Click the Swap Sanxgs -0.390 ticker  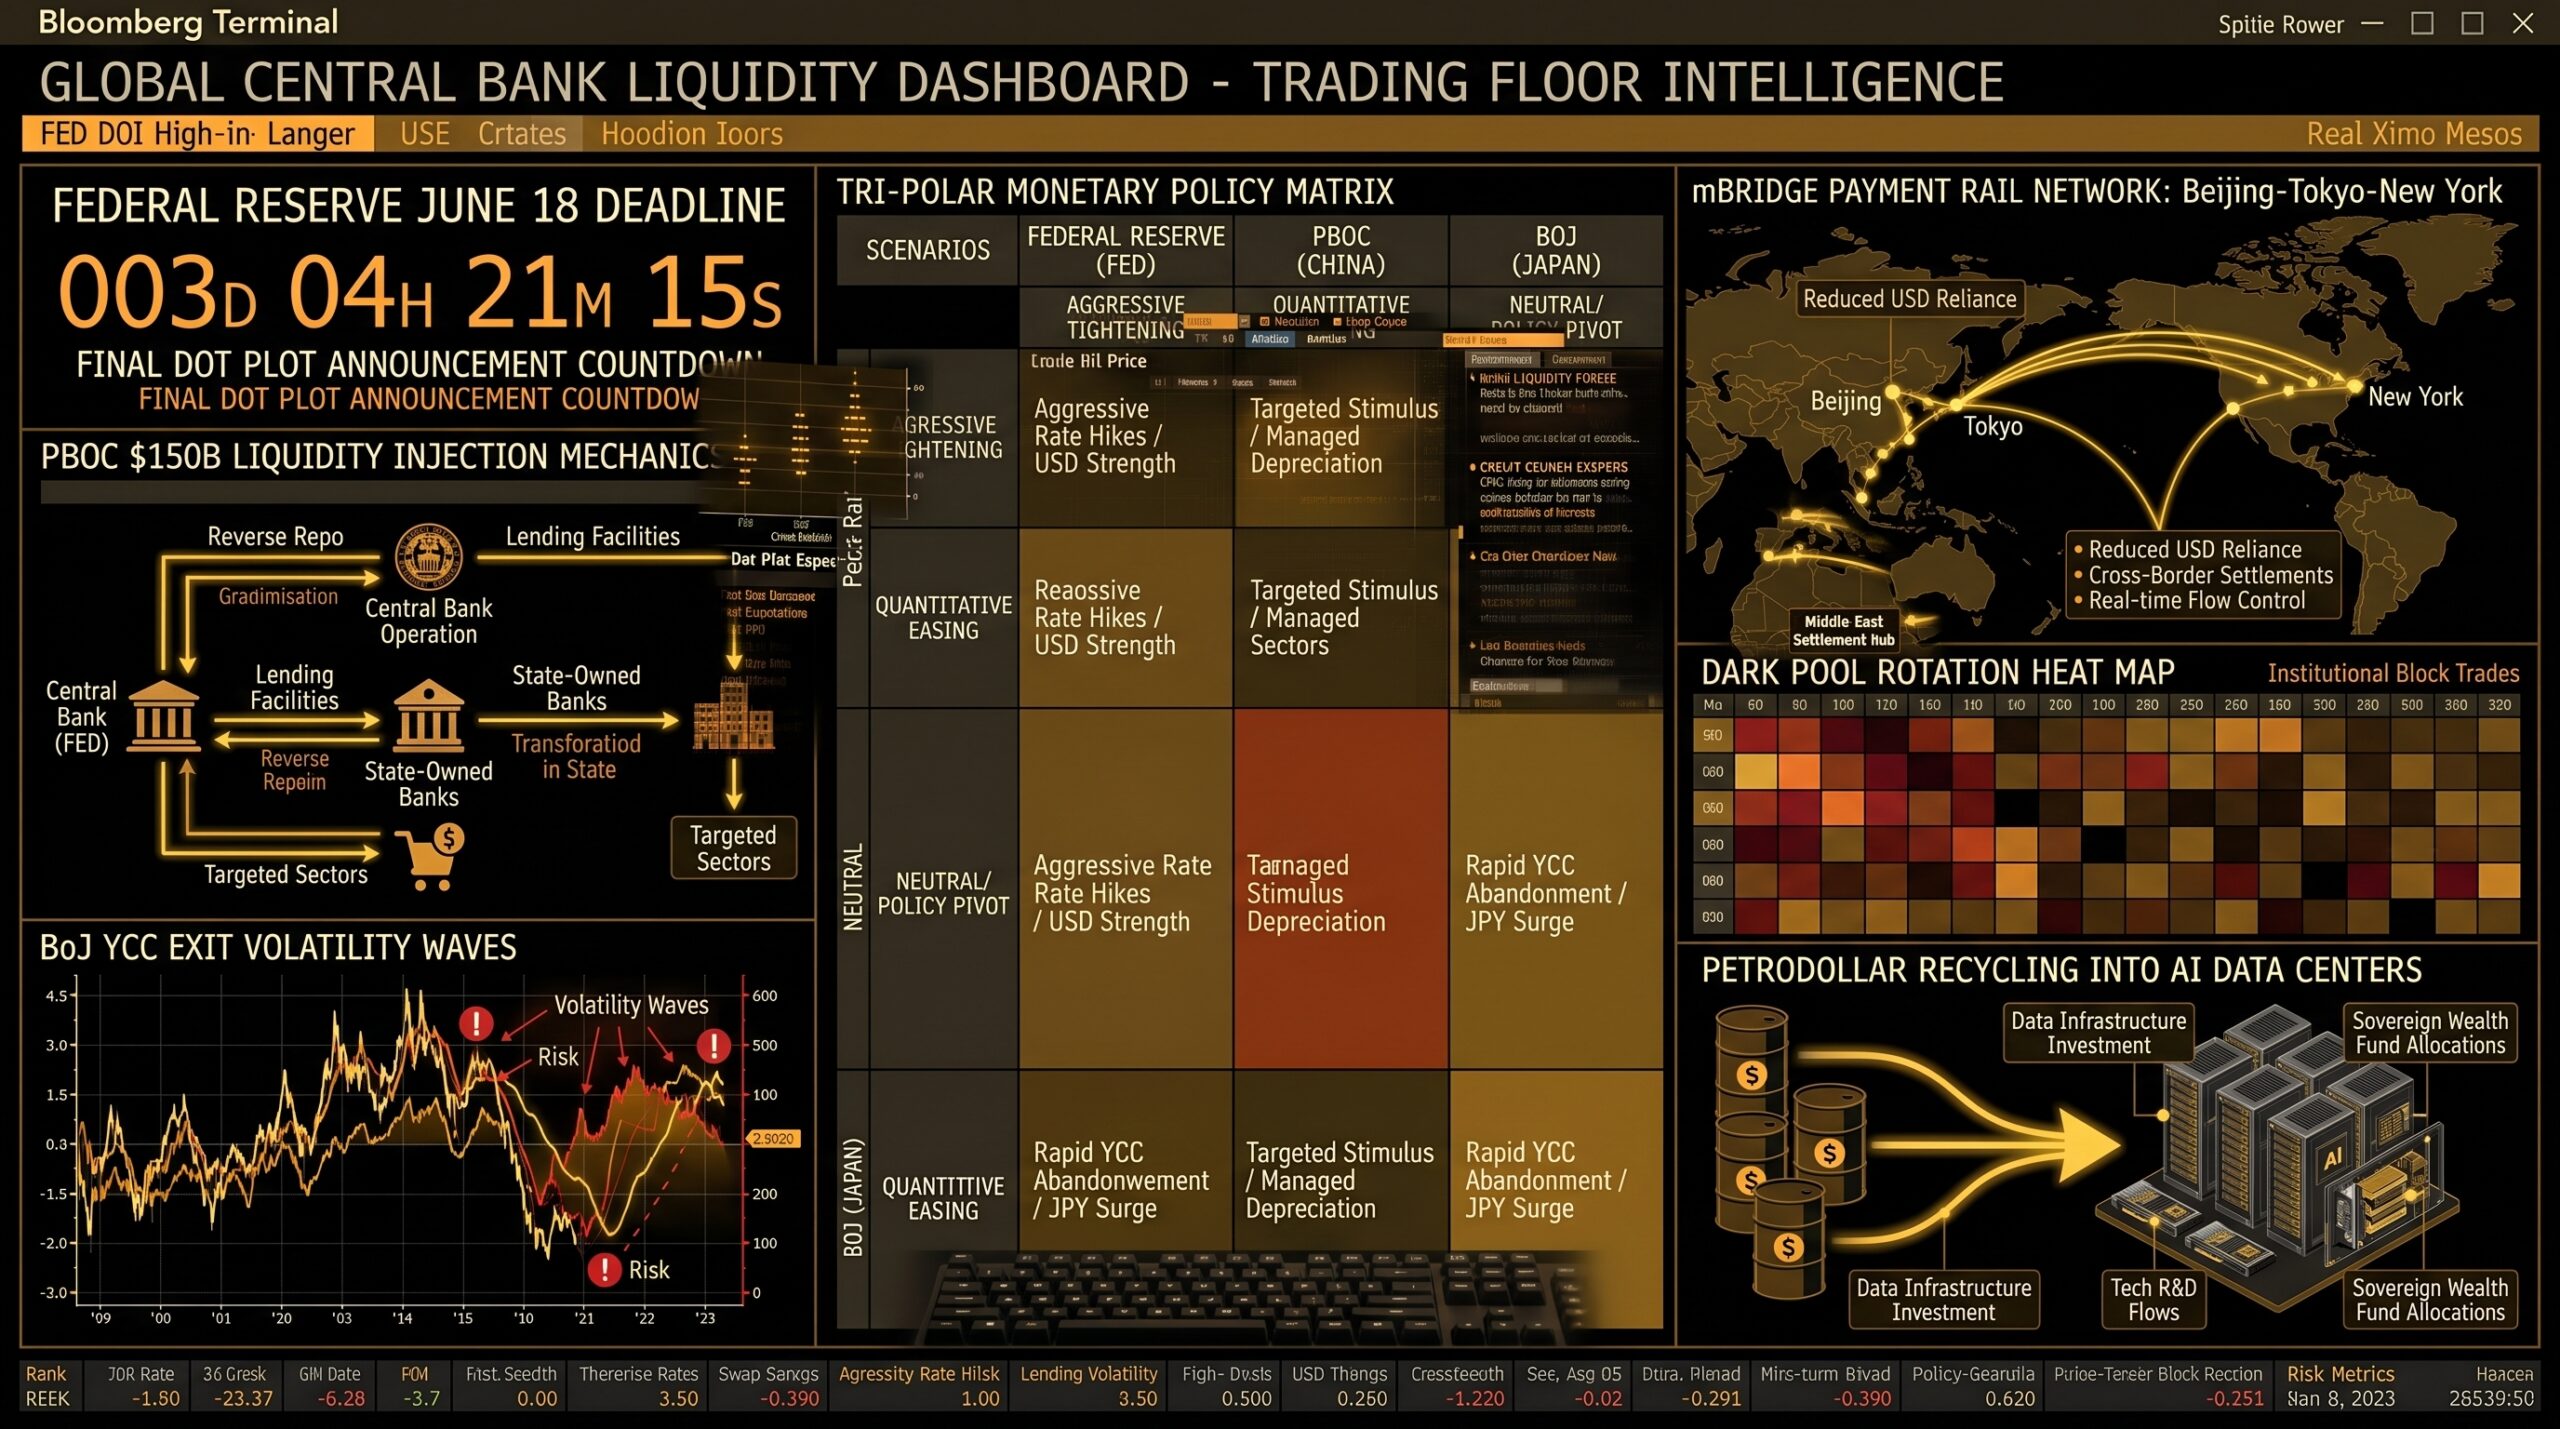coord(768,1386)
